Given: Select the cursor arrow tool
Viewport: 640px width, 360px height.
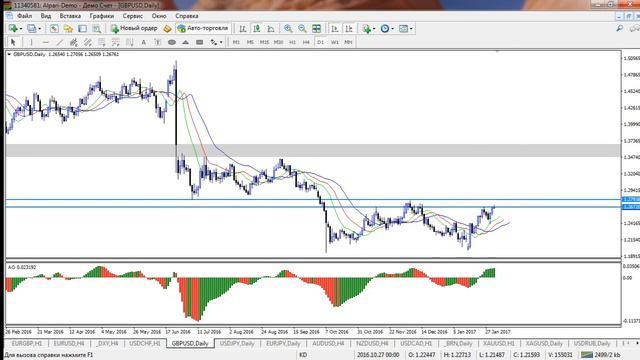Looking at the screenshot, I should 13,42.
